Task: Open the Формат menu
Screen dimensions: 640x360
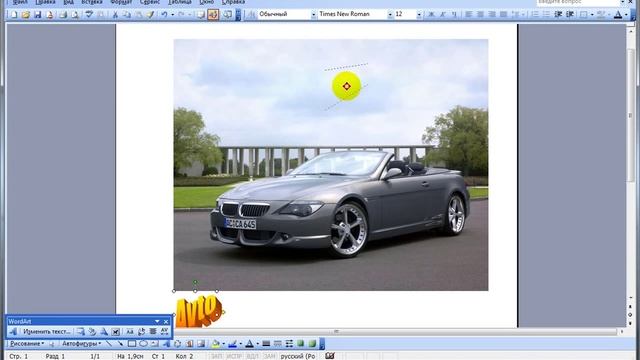Action: [121, 2]
